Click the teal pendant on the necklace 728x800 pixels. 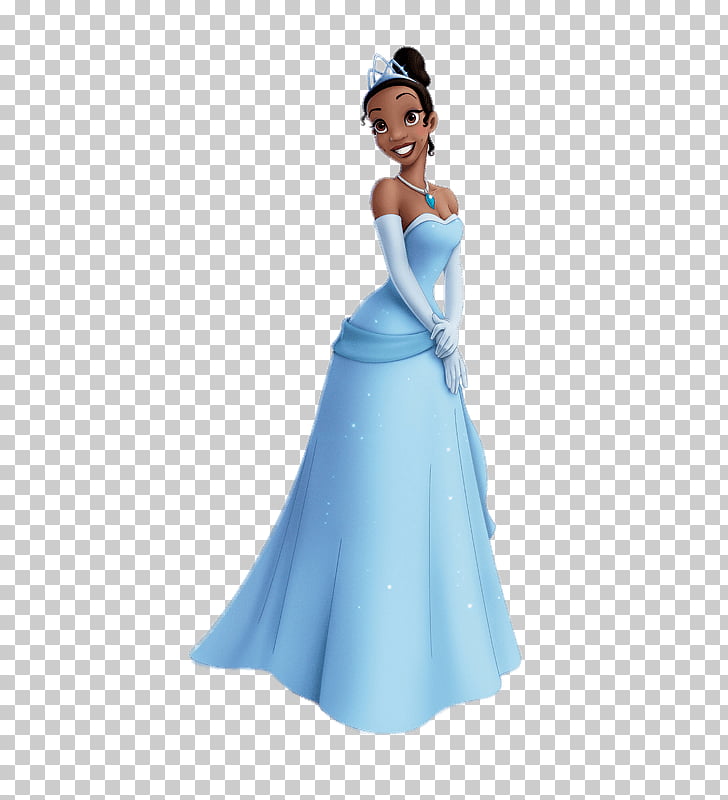tap(429, 198)
